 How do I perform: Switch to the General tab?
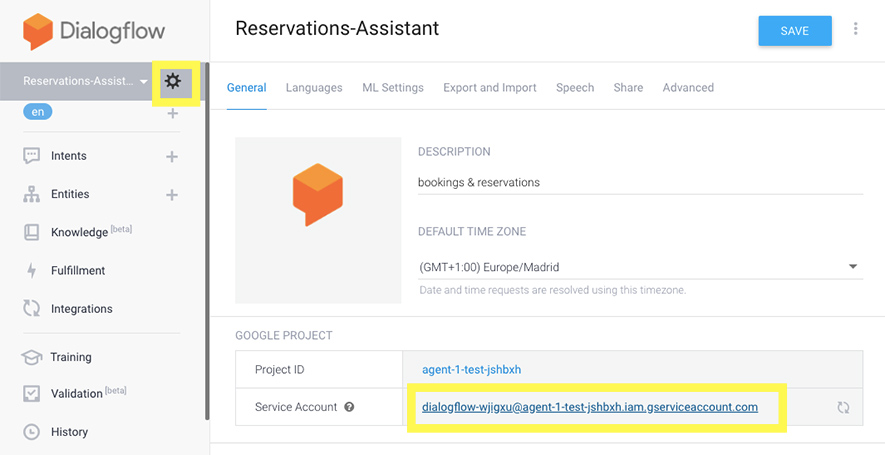point(247,88)
